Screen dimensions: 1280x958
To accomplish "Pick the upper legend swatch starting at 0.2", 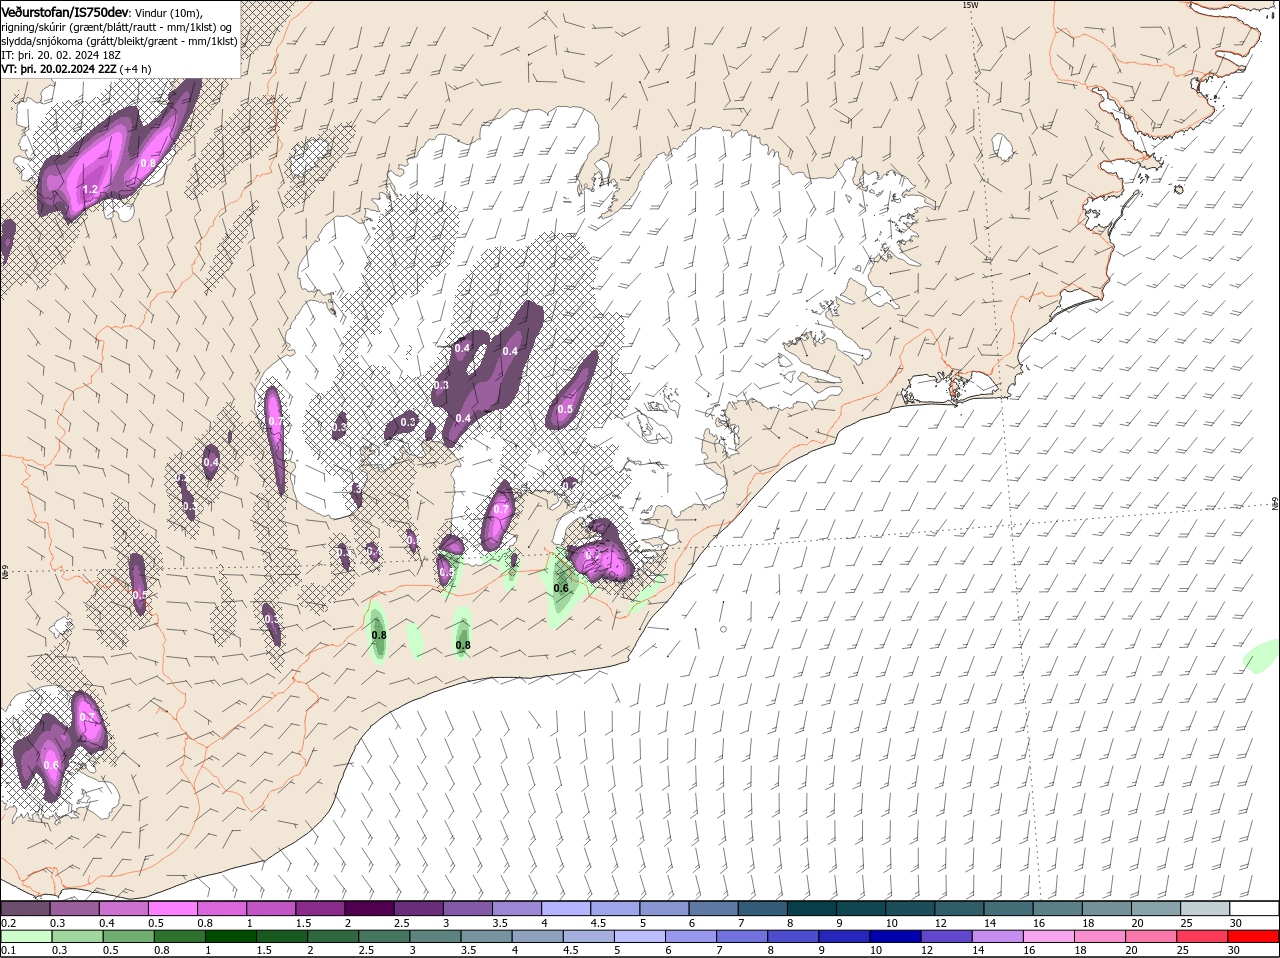I will point(25,908).
